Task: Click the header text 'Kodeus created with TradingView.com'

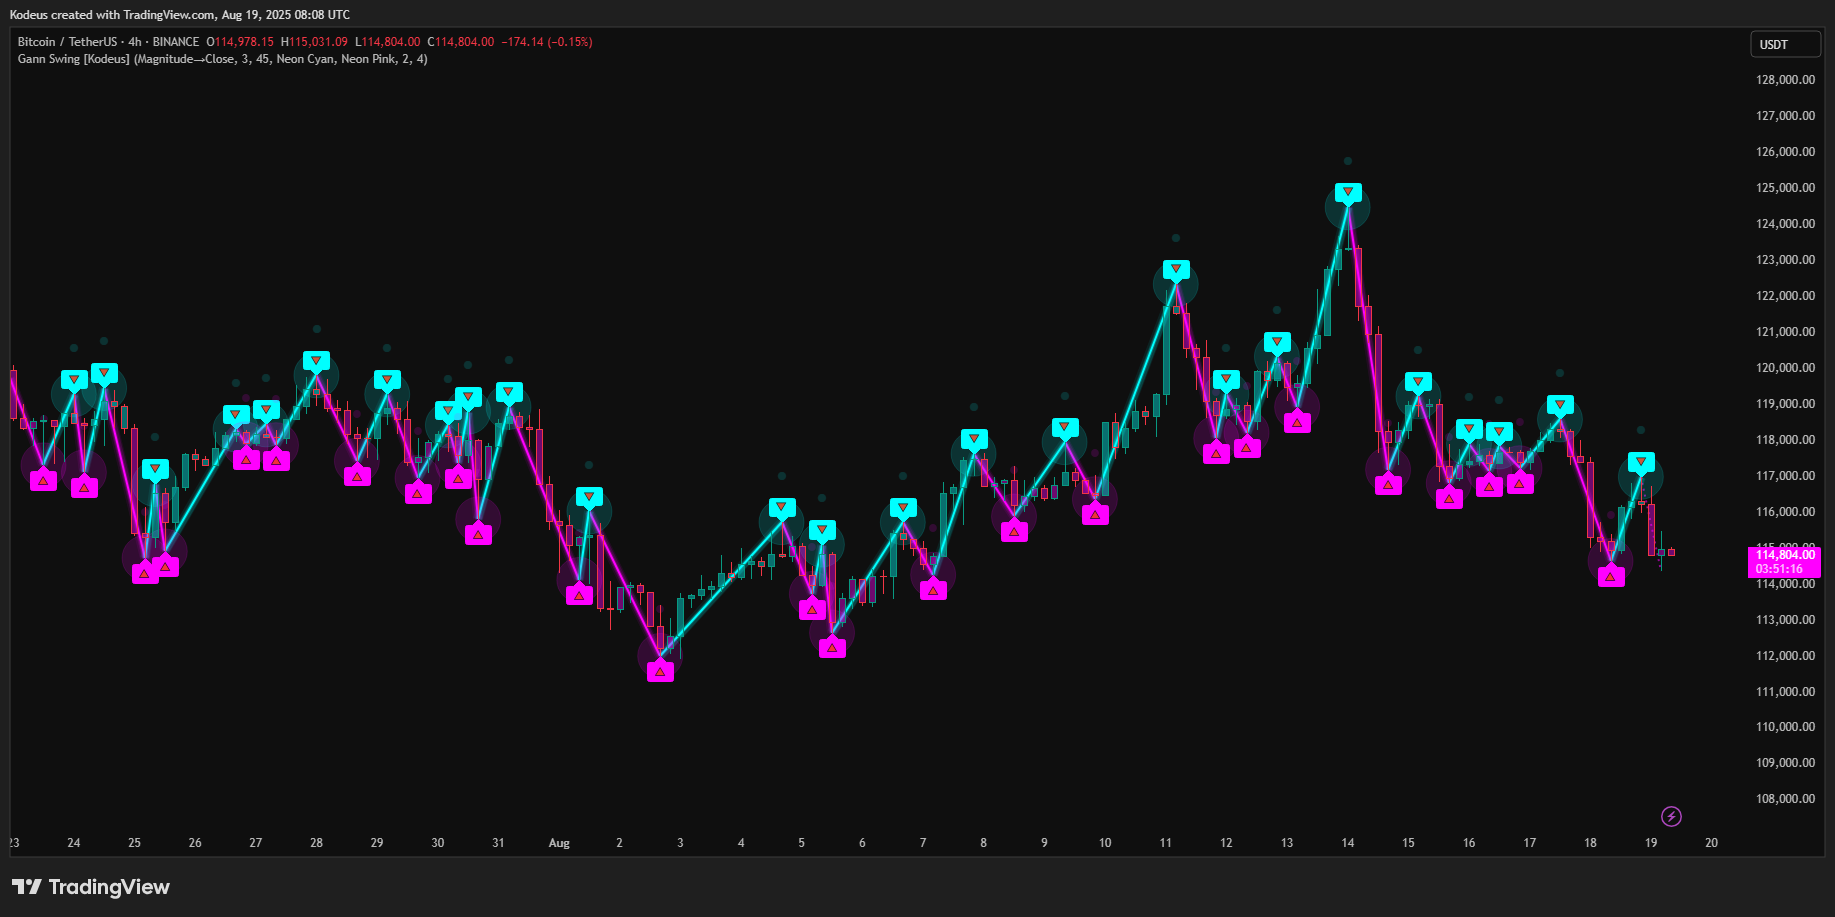Action: point(113,15)
